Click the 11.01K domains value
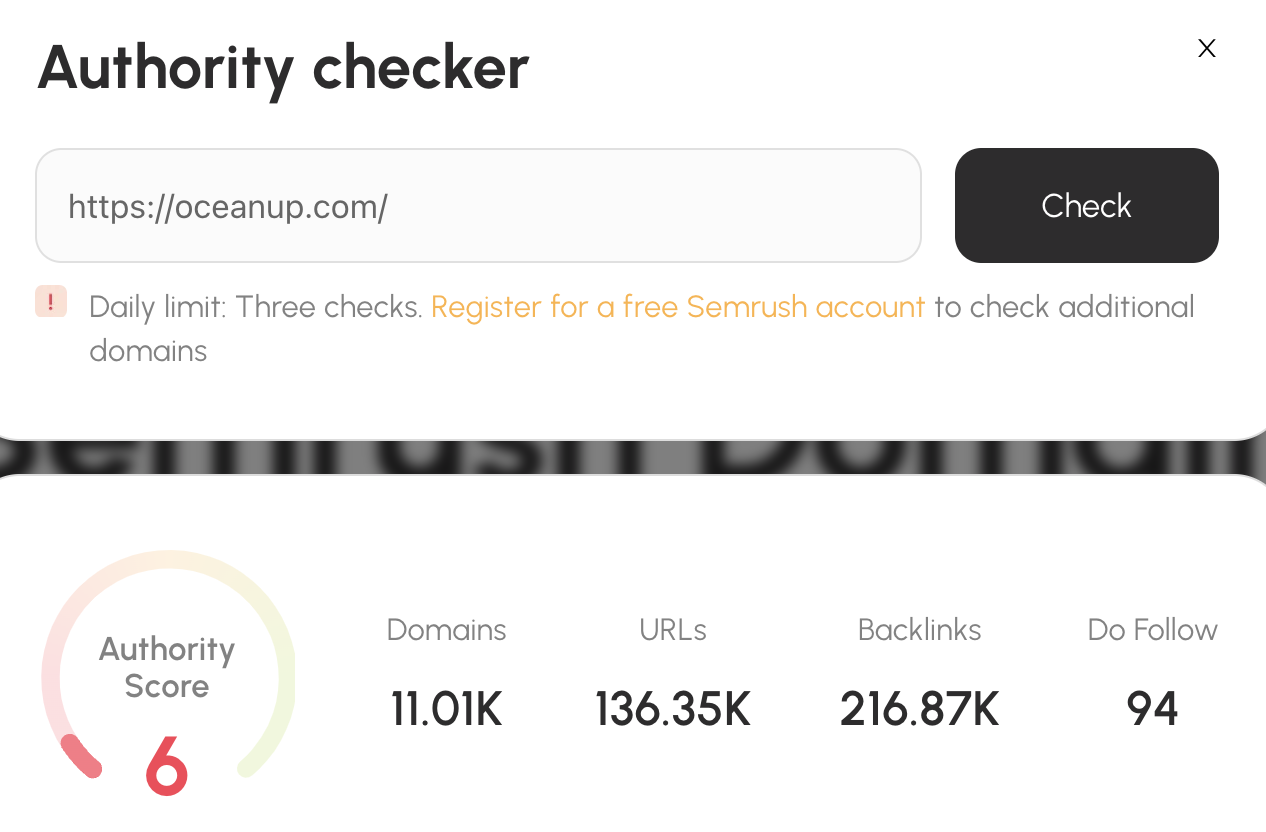The image size is (1266, 832). (x=446, y=709)
